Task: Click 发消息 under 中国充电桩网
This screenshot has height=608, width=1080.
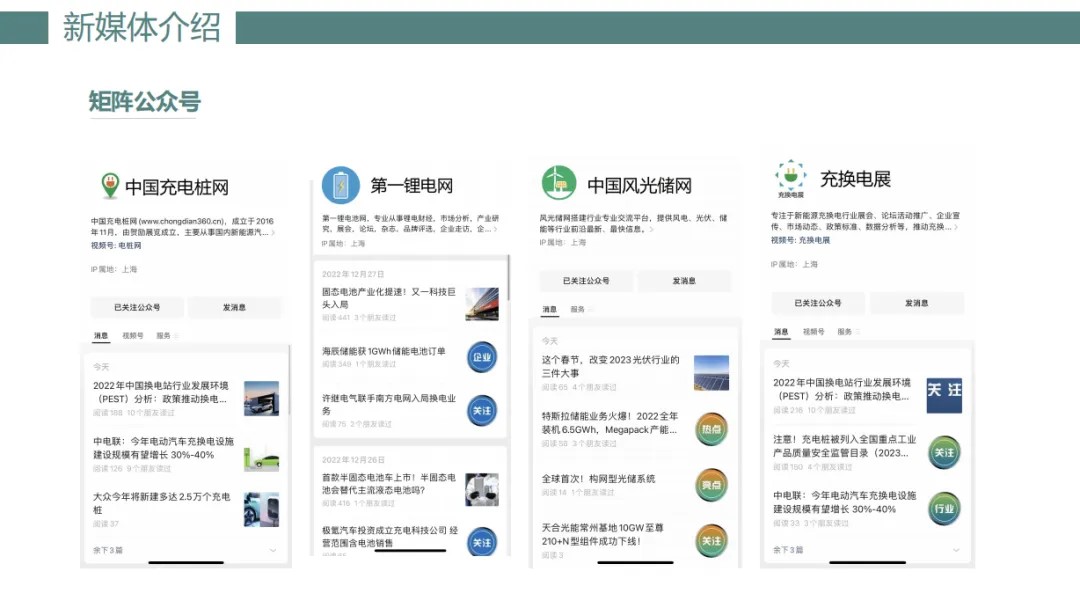Action: (x=234, y=307)
